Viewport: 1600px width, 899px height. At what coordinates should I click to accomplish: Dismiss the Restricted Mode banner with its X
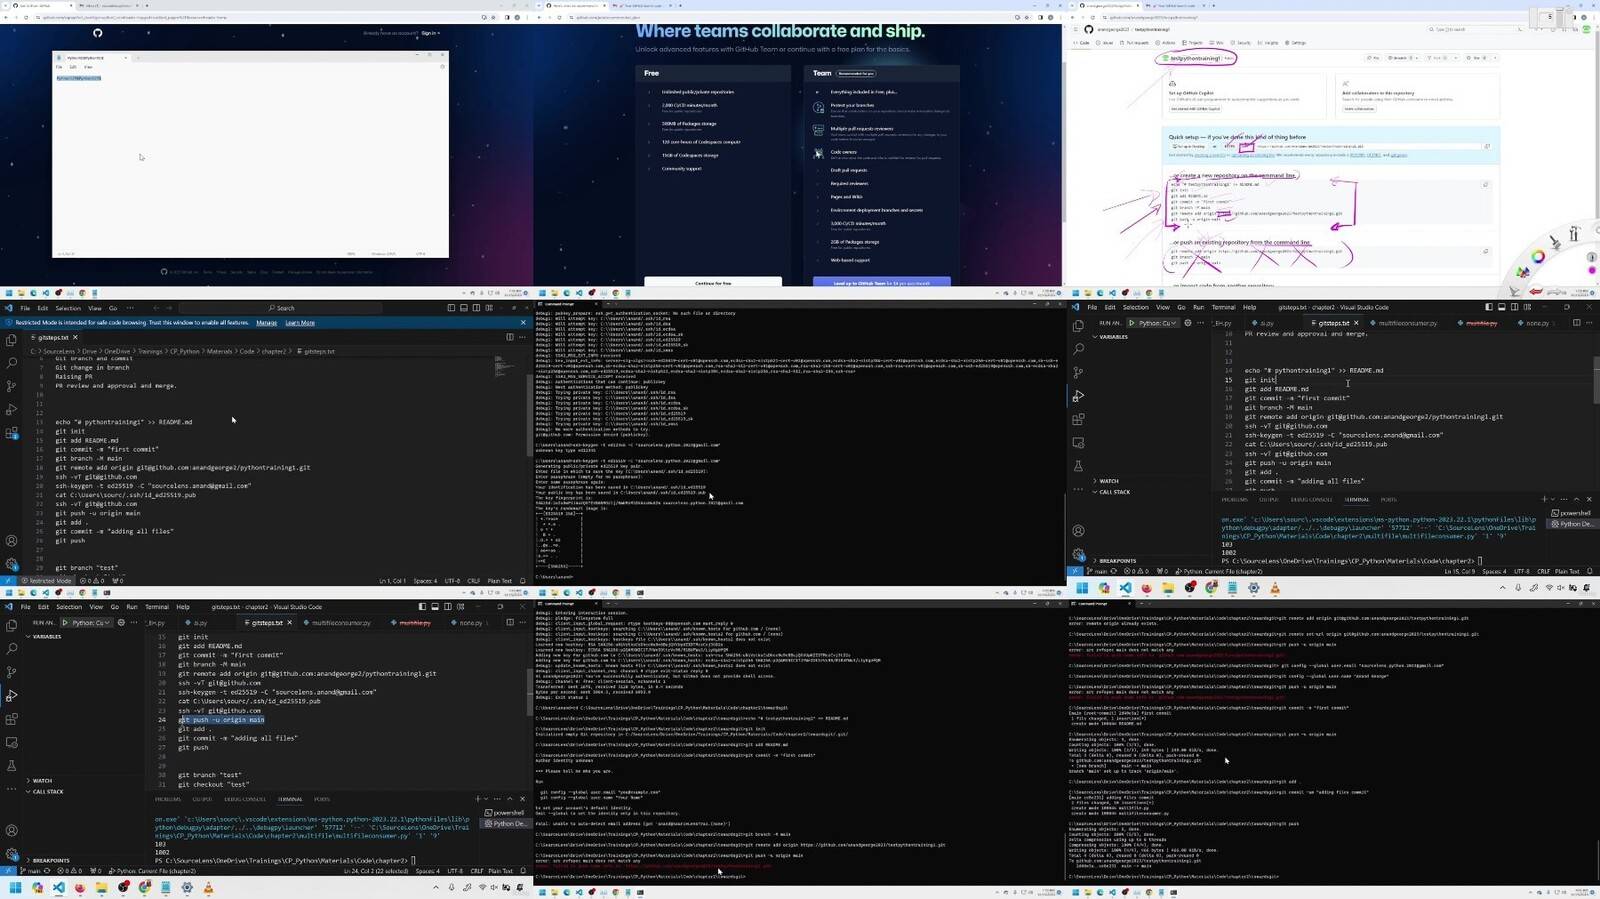point(523,323)
